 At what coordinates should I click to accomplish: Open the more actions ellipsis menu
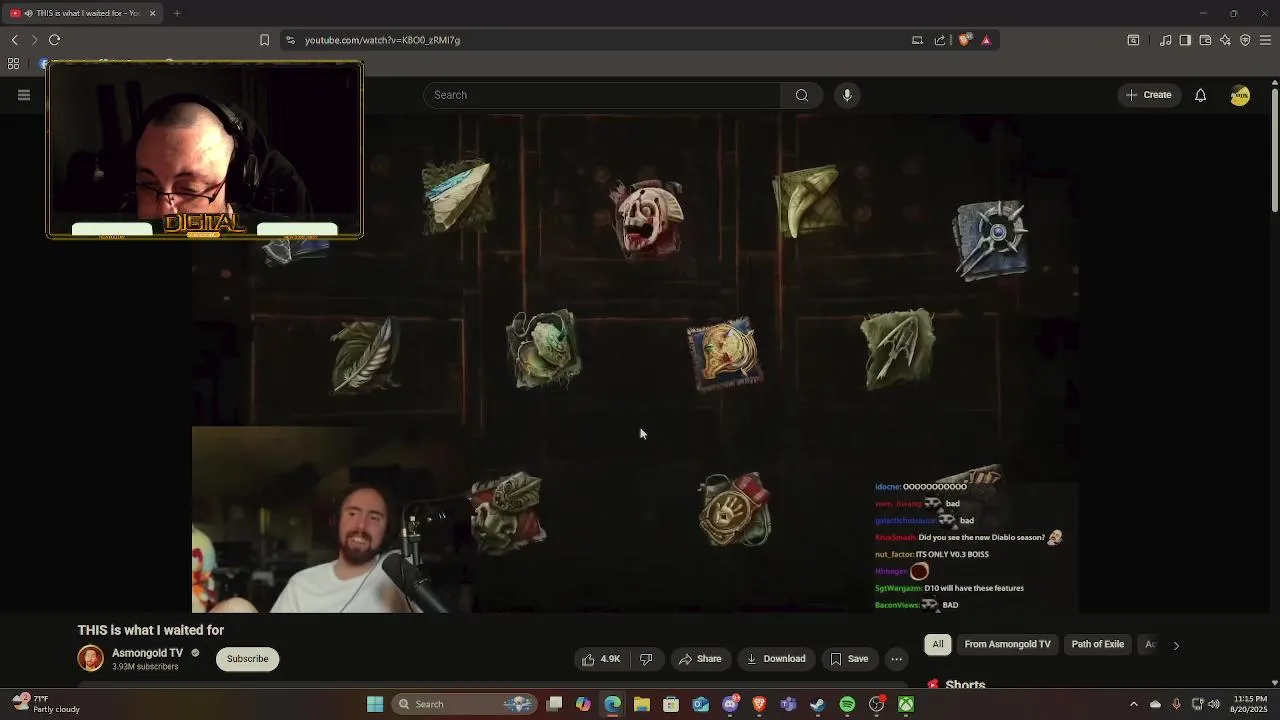click(897, 659)
